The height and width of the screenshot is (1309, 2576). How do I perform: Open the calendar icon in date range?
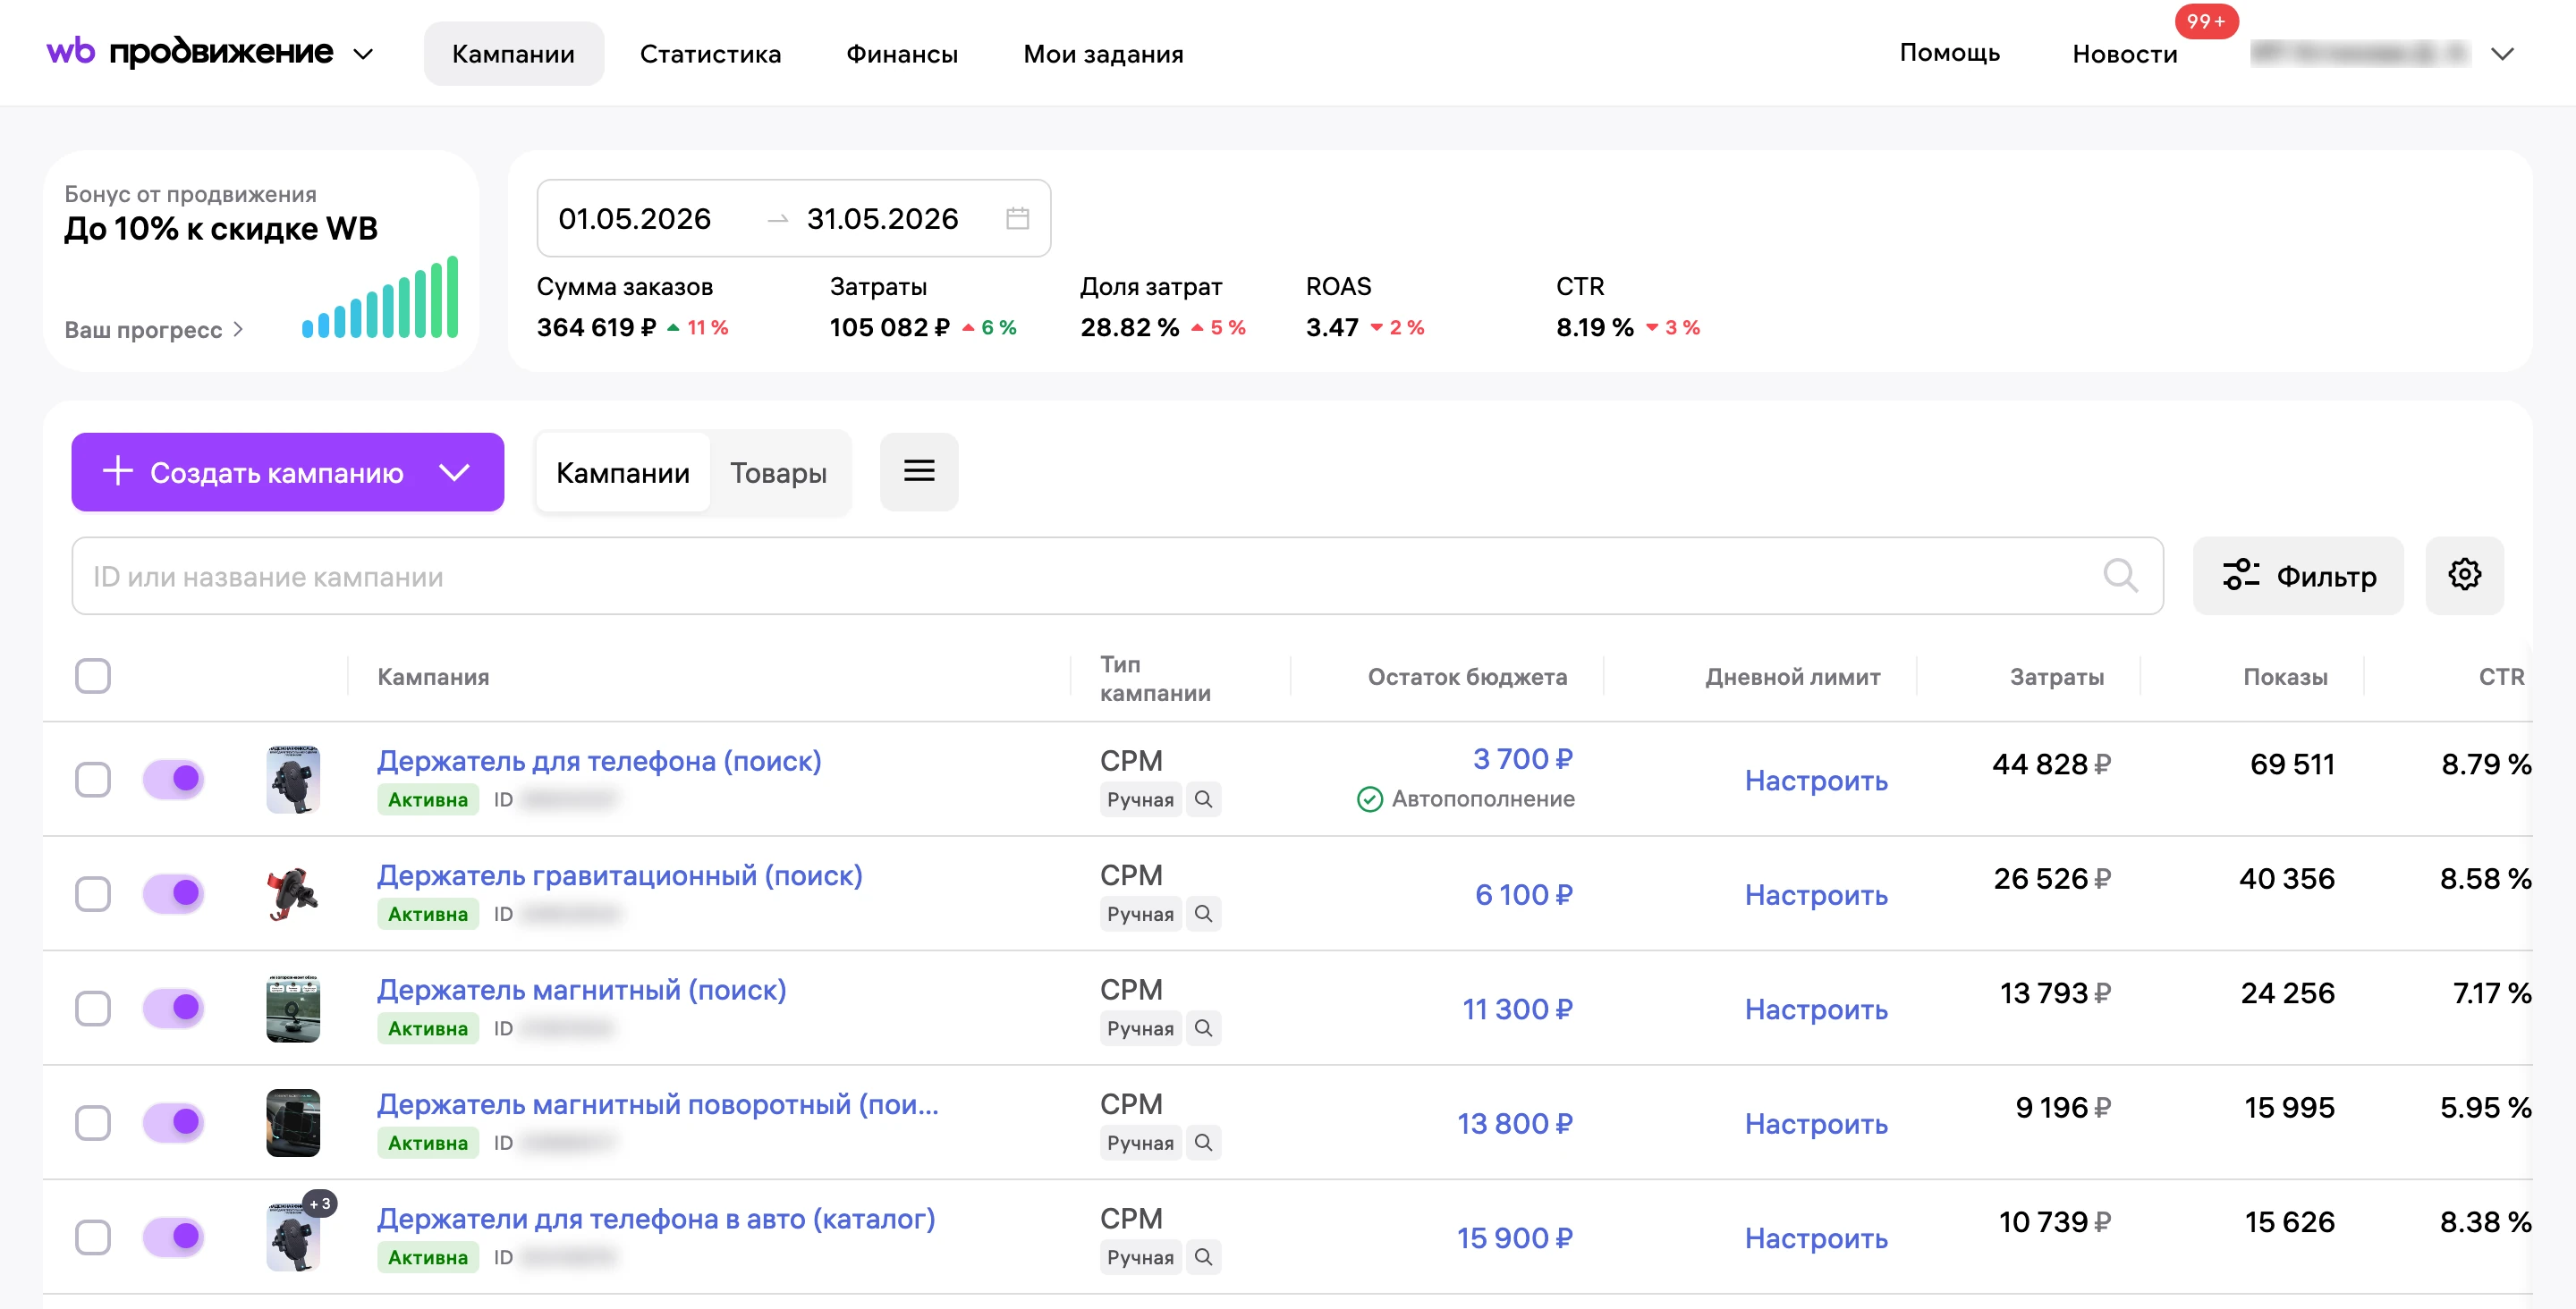1017,218
